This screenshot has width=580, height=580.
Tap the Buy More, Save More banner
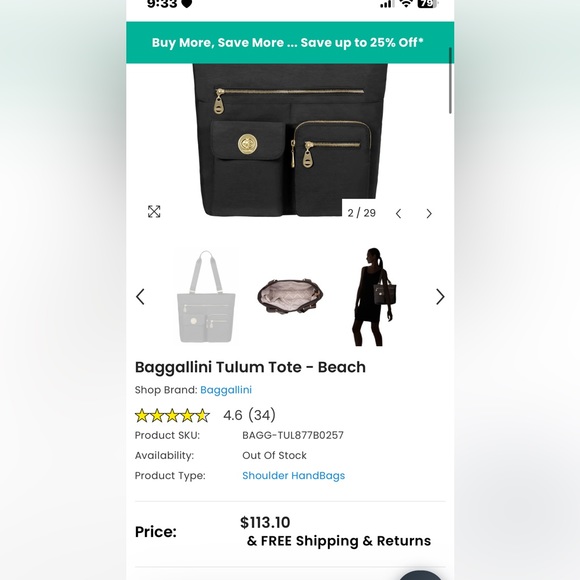point(290,43)
